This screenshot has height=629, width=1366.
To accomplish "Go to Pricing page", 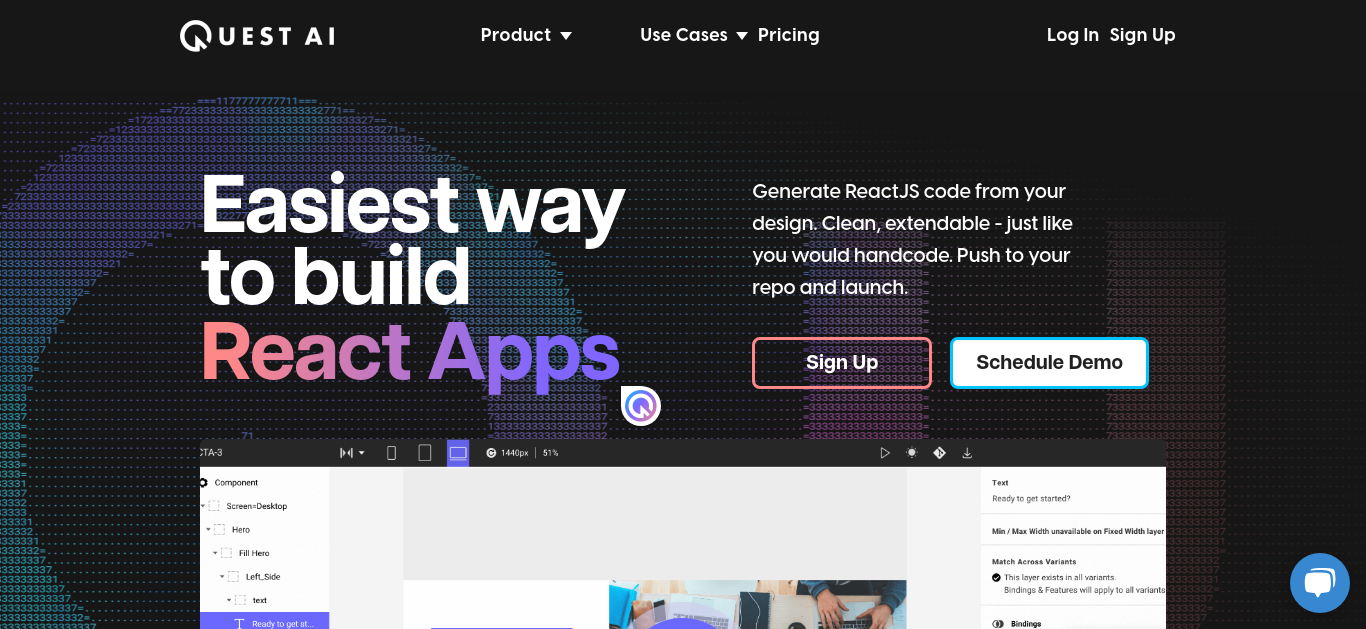I will (789, 35).
